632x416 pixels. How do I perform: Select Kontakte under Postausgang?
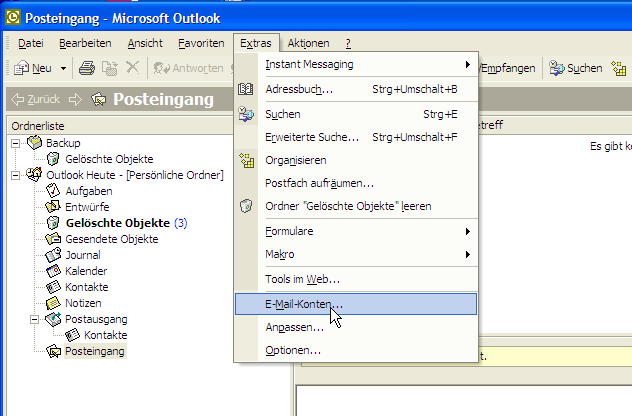[x=105, y=335]
